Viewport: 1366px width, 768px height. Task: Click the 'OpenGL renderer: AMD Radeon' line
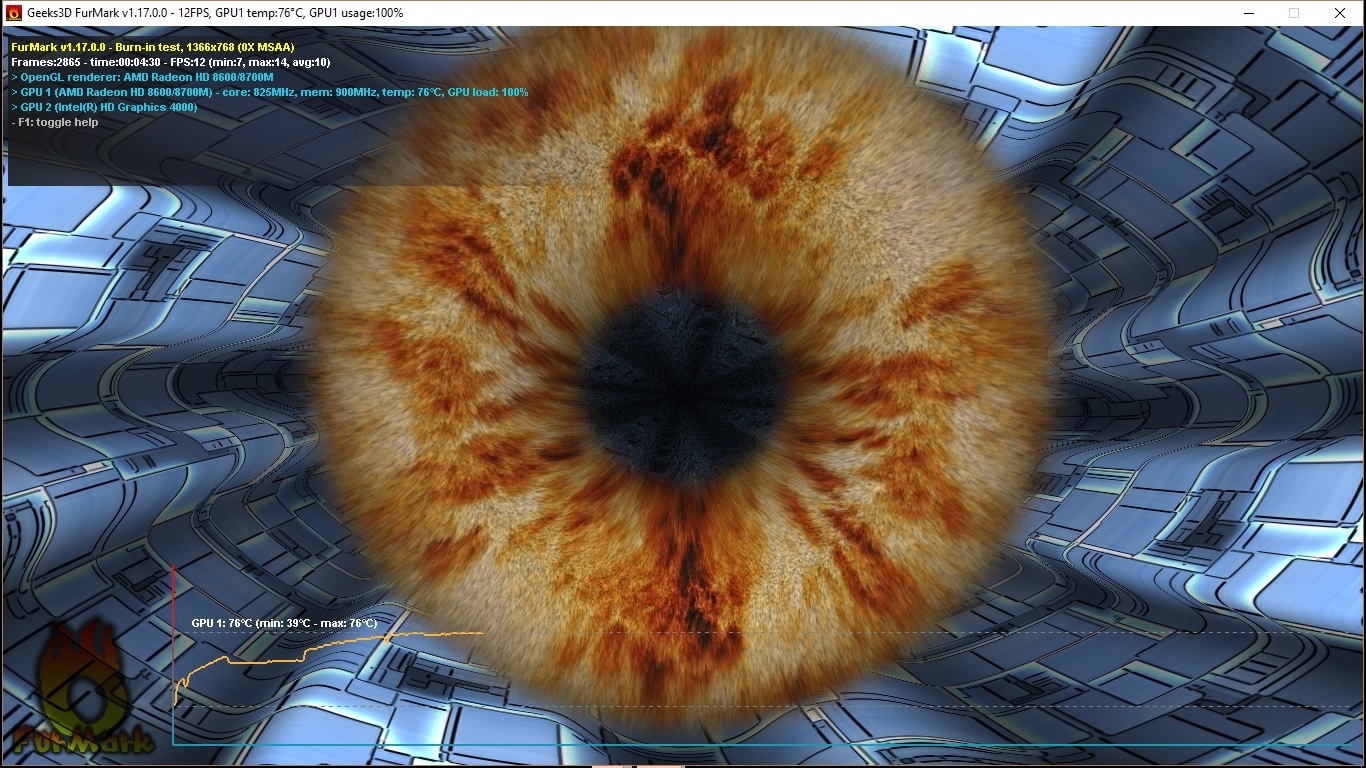(x=142, y=77)
